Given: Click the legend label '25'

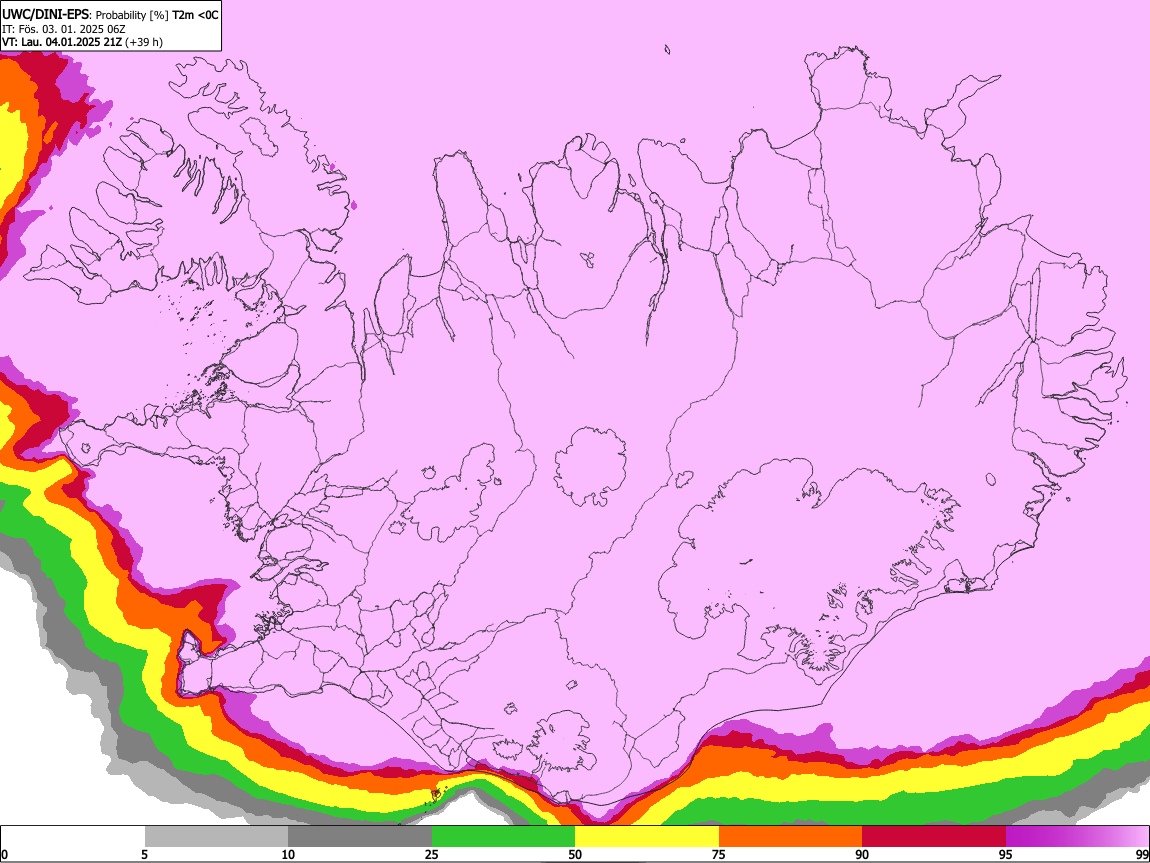Looking at the screenshot, I should point(432,854).
